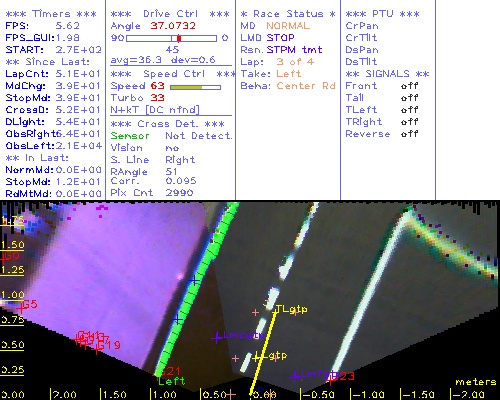Click the green Left lane label
Image resolution: width=500 pixels, height=400 pixels.
[172, 381]
